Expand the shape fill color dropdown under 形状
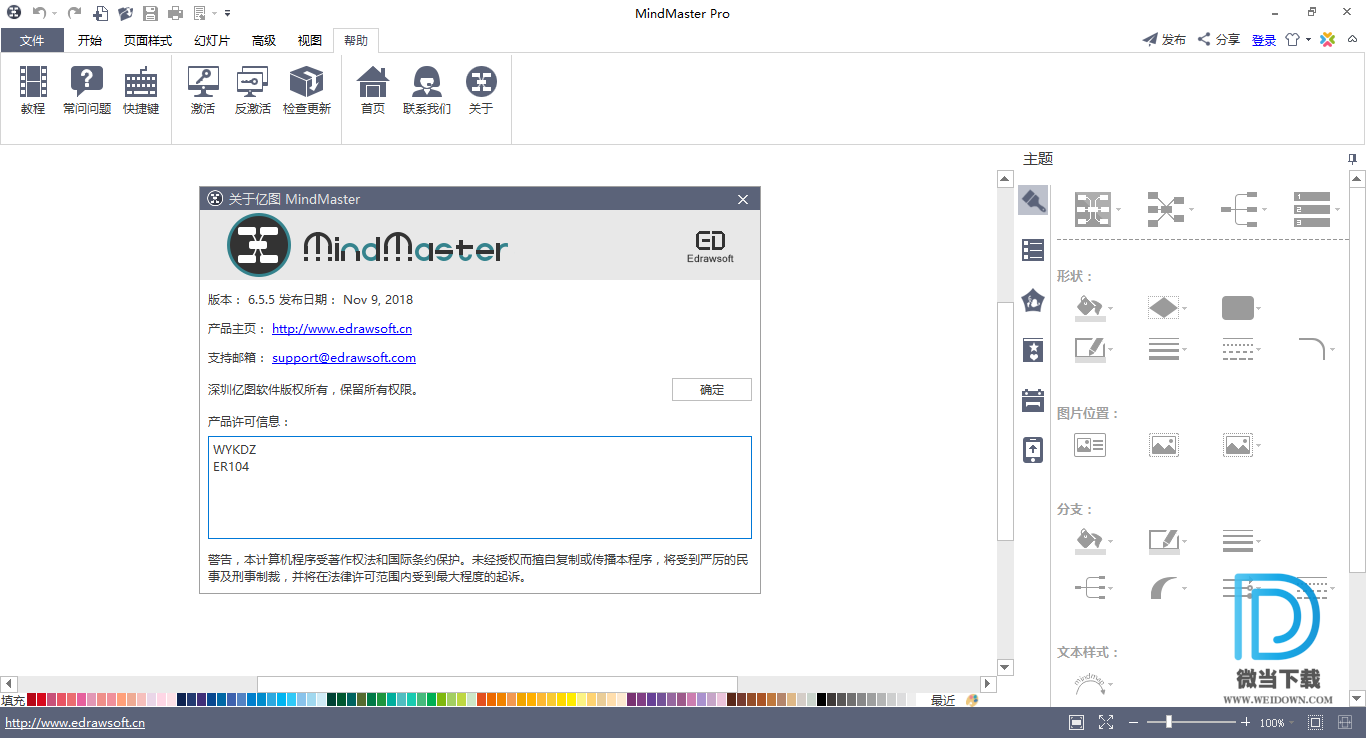 [1111, 309]
